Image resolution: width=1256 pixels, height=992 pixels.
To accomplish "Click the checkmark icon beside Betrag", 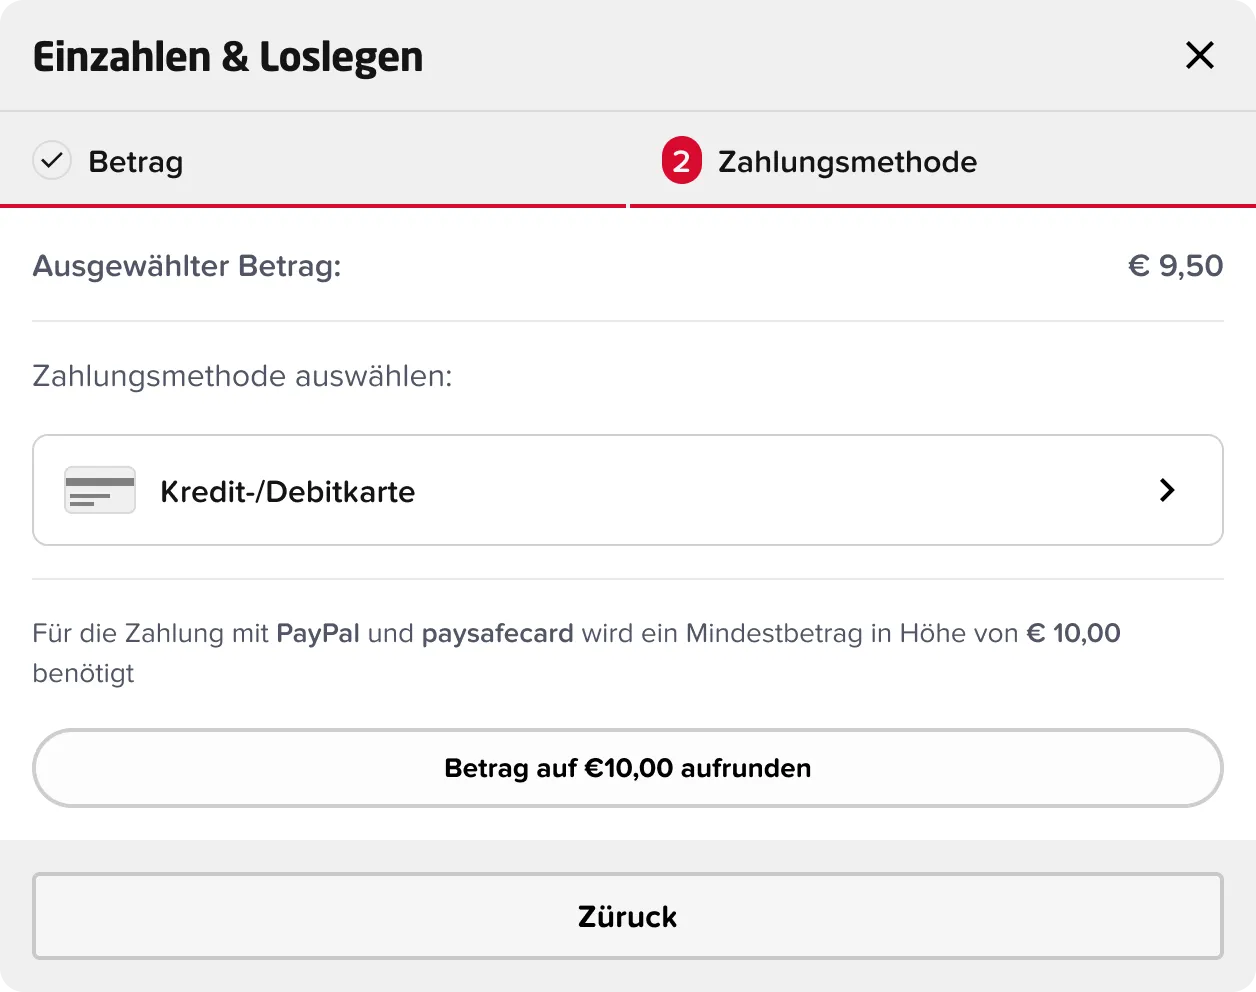I will point(52,160).
